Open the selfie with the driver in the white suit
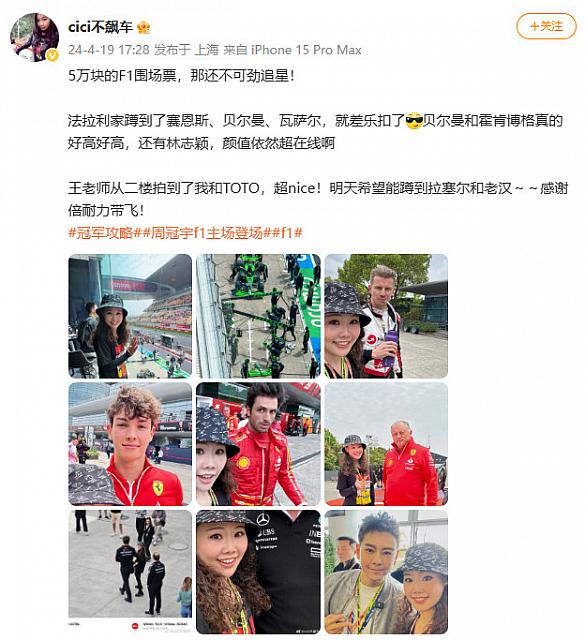The height and width of the screenshot is (640, 585). coord(386,316)
